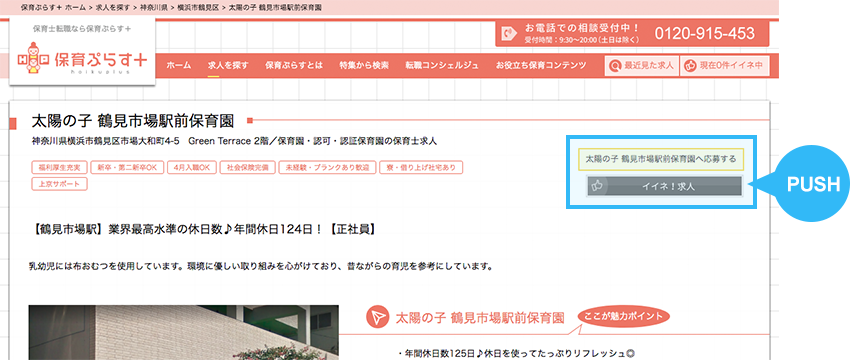The height and width of the screenshot is (360, 850).
Task: Click the 福利厚生充実 tag
Action: click(59, 168)
